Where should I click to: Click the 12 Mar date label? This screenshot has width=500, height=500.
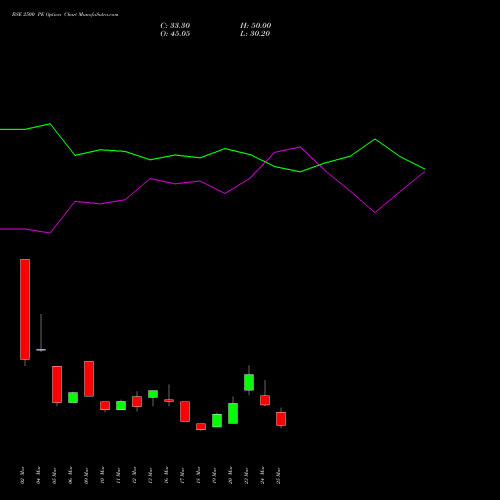point(134,475)
